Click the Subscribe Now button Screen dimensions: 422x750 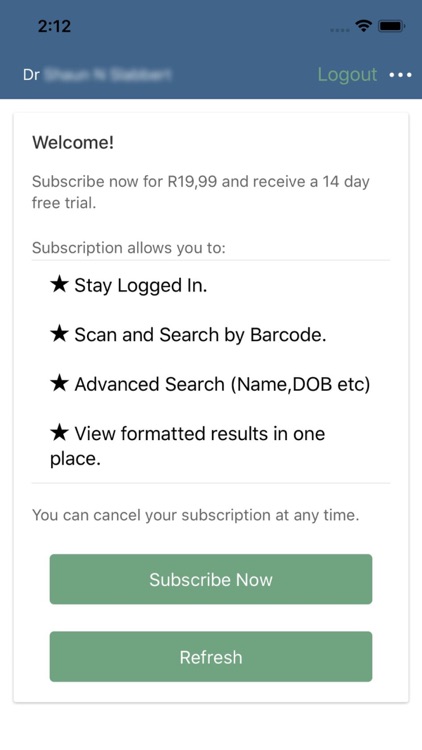(x=211, y=579)
